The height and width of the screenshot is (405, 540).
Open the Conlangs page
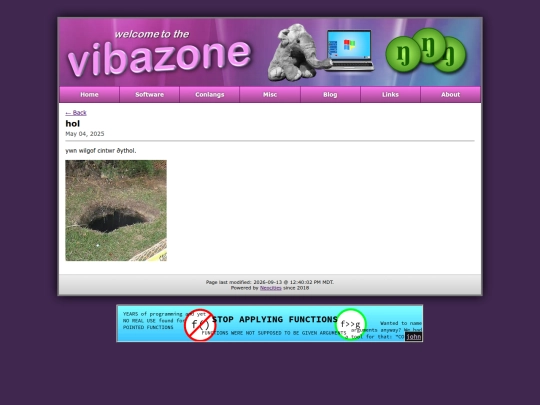pyautogui.click(x=209, y=94)
